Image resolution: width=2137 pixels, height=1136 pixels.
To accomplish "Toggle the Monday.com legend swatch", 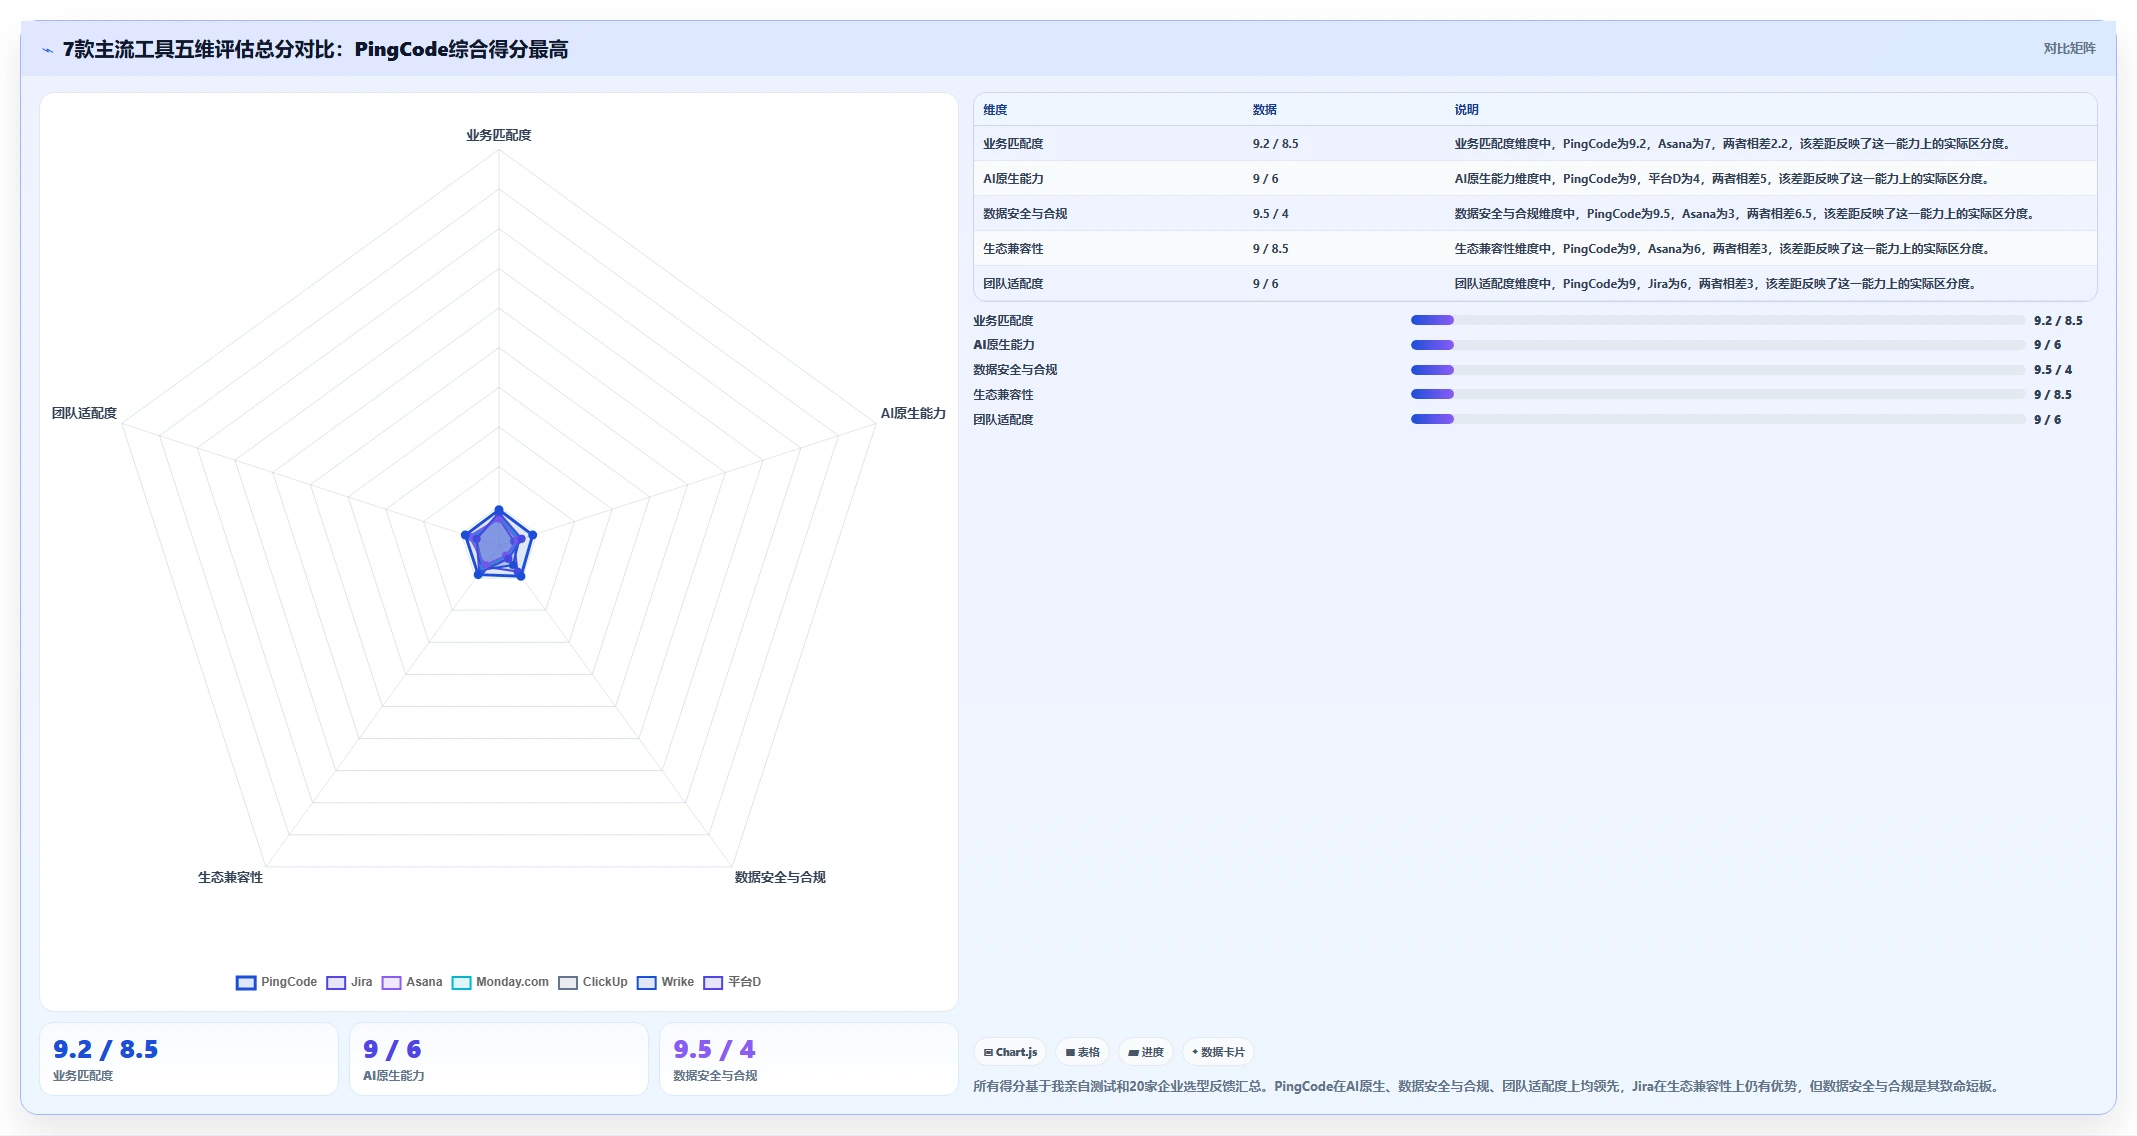I will click(461, 983).
